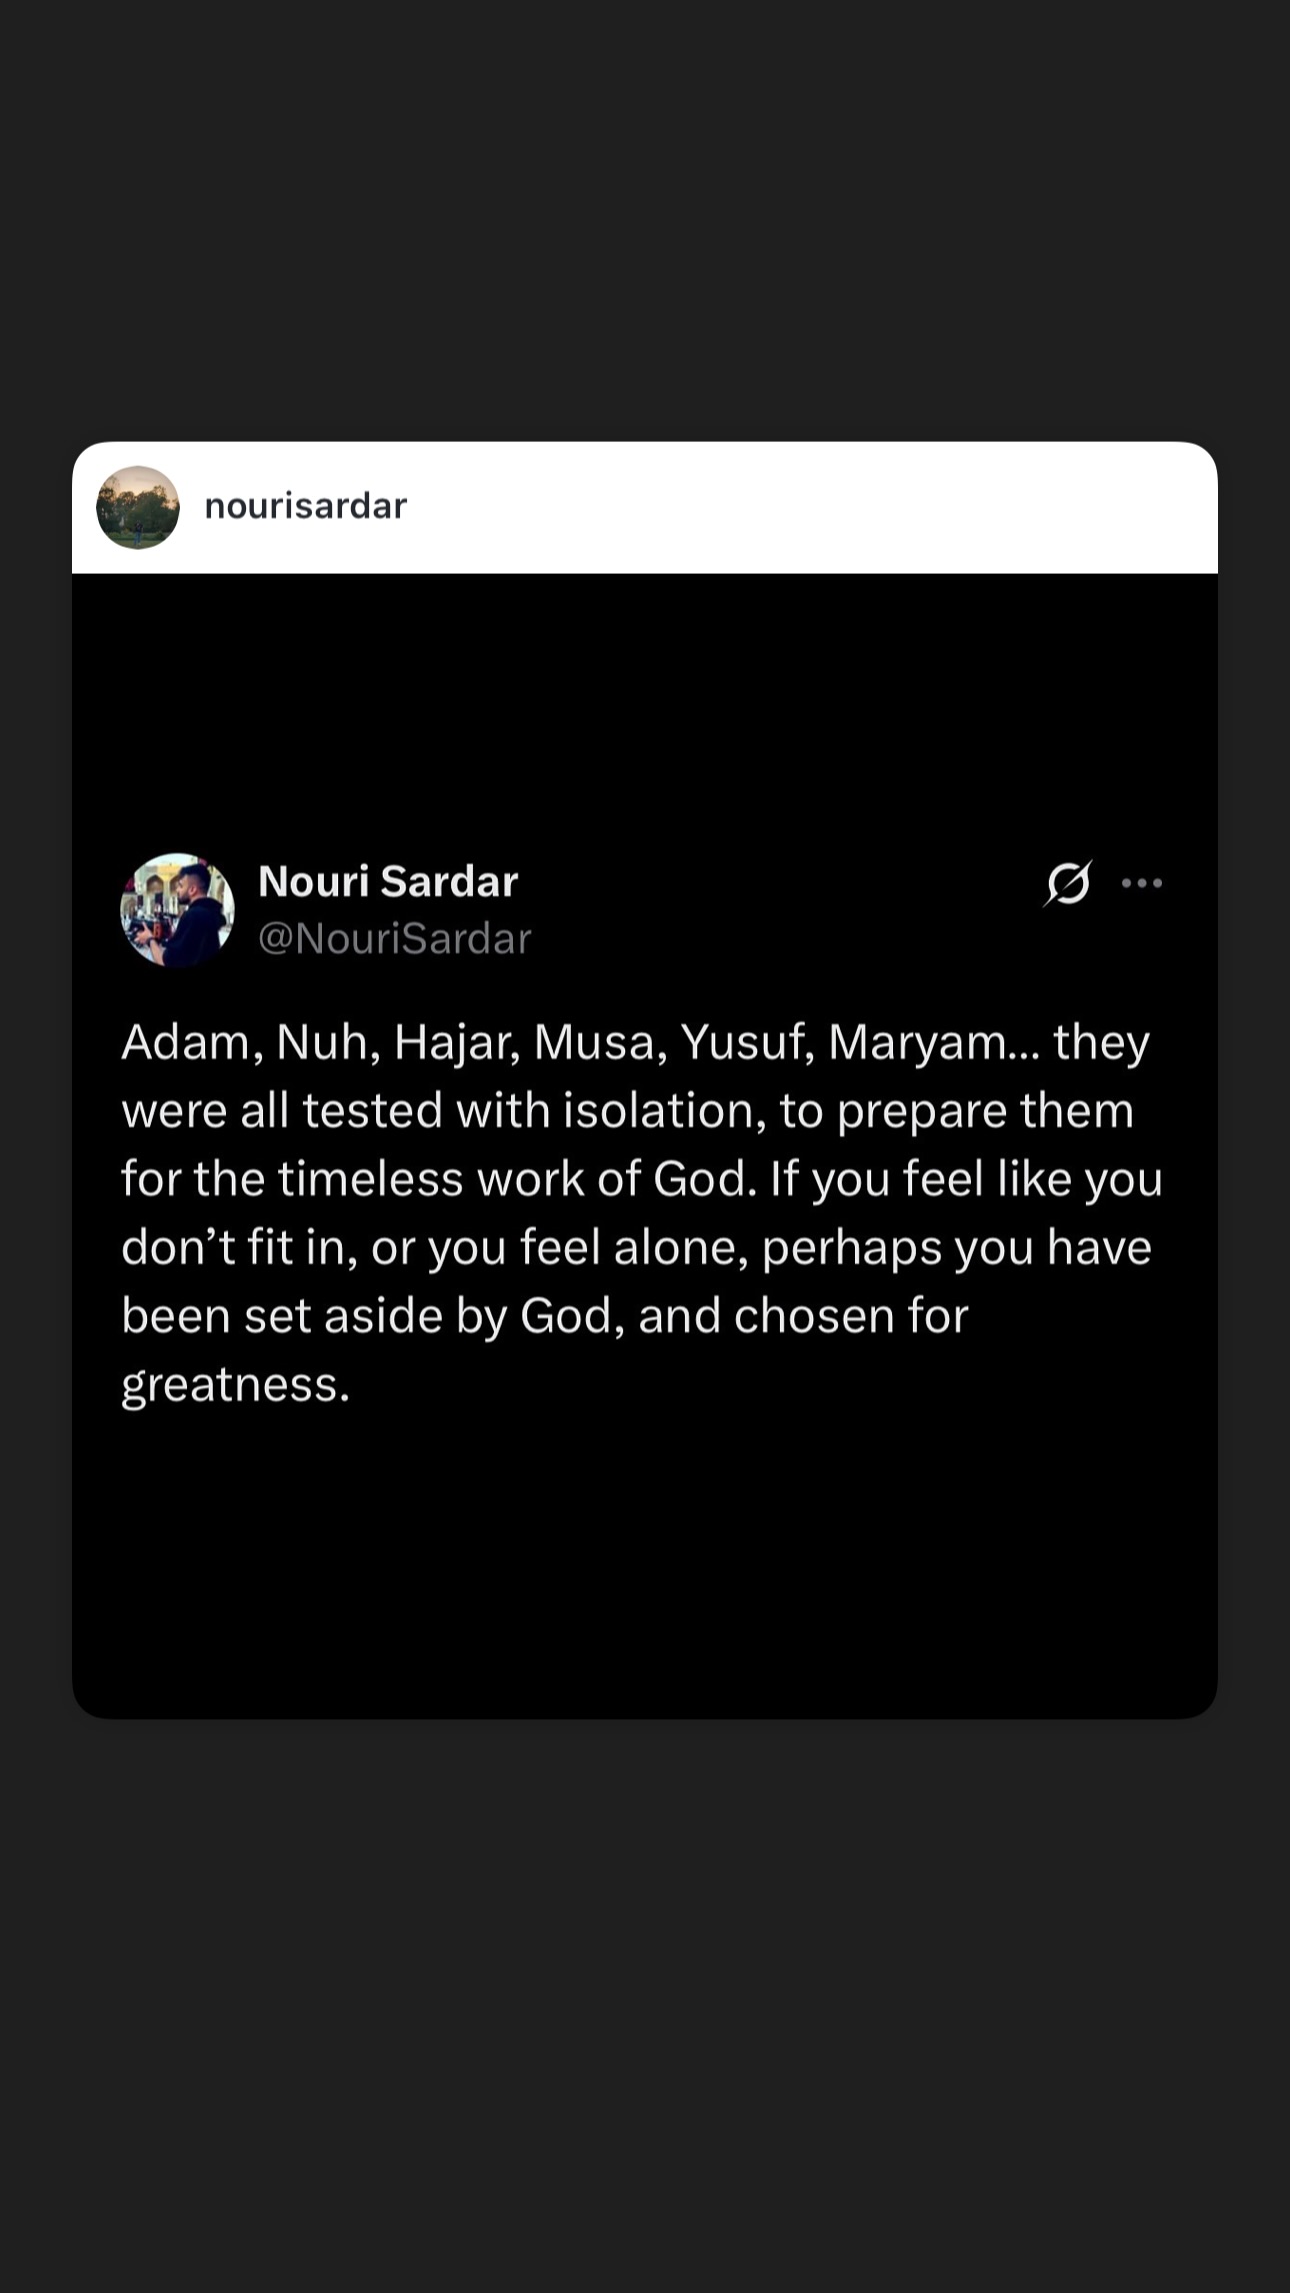
Task: Tap the line starting 'Adam, Nuh, Hajar'
Action: click(x=636, y=1042)
